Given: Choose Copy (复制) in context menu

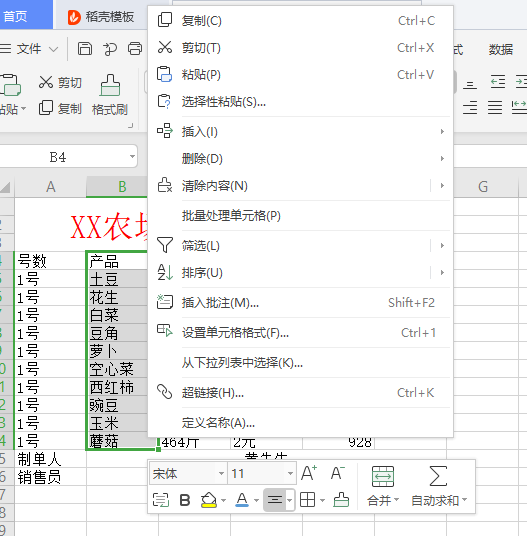Looking at the screenshot, I should pos(300,21).
